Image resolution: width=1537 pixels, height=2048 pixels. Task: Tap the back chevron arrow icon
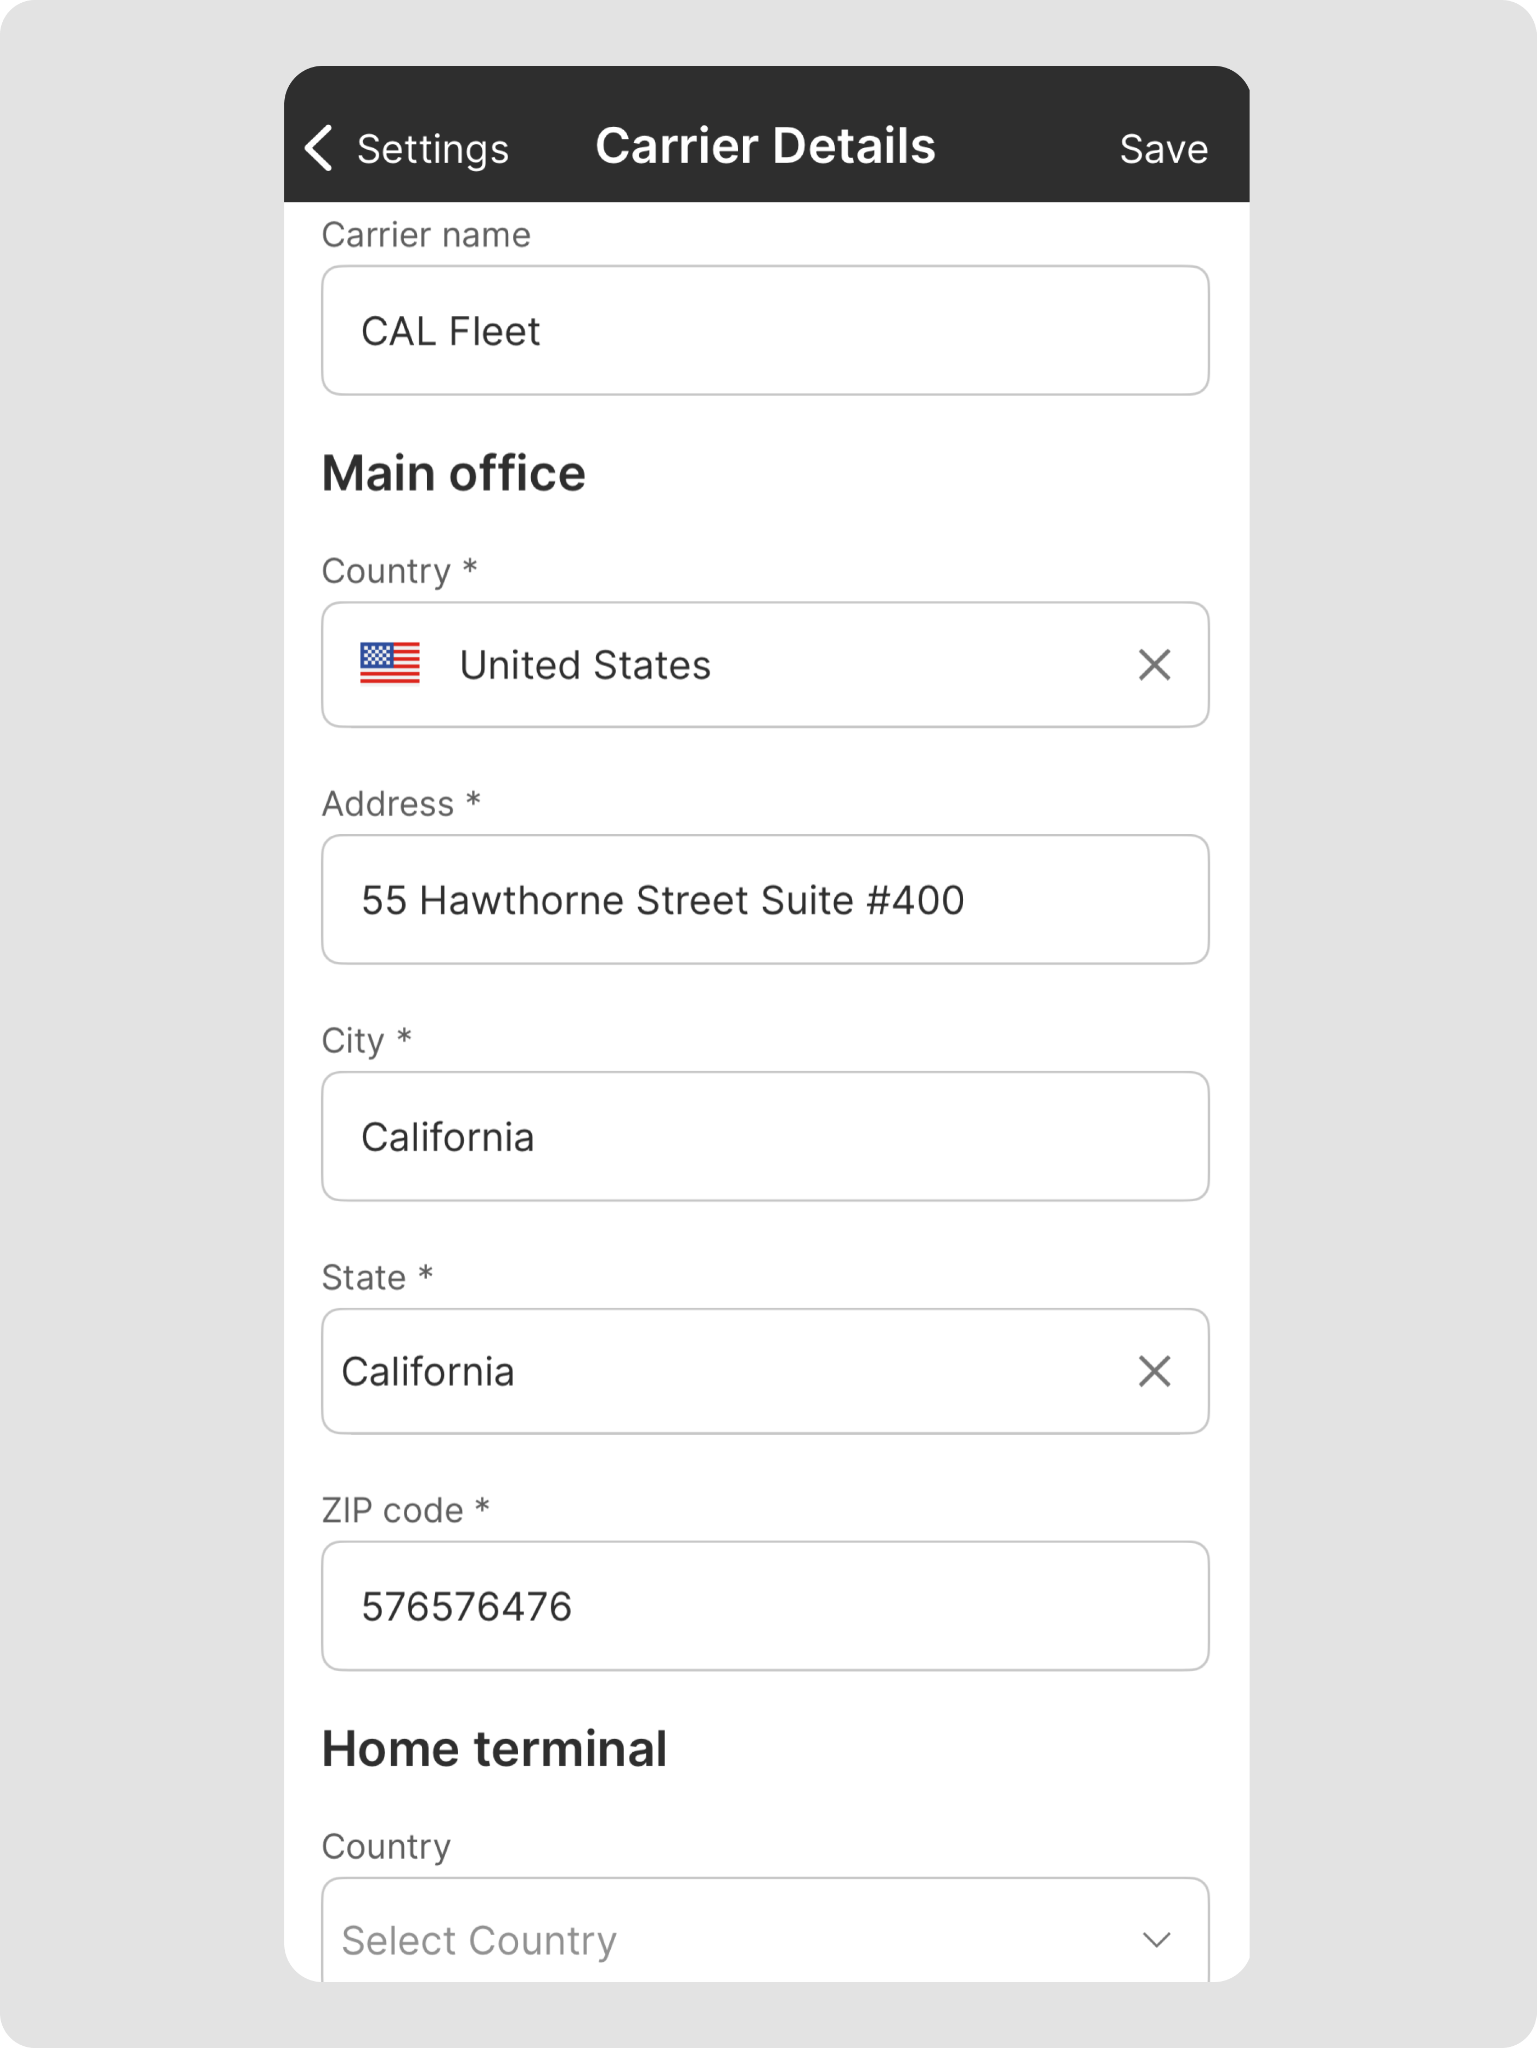tap(319, 148)
